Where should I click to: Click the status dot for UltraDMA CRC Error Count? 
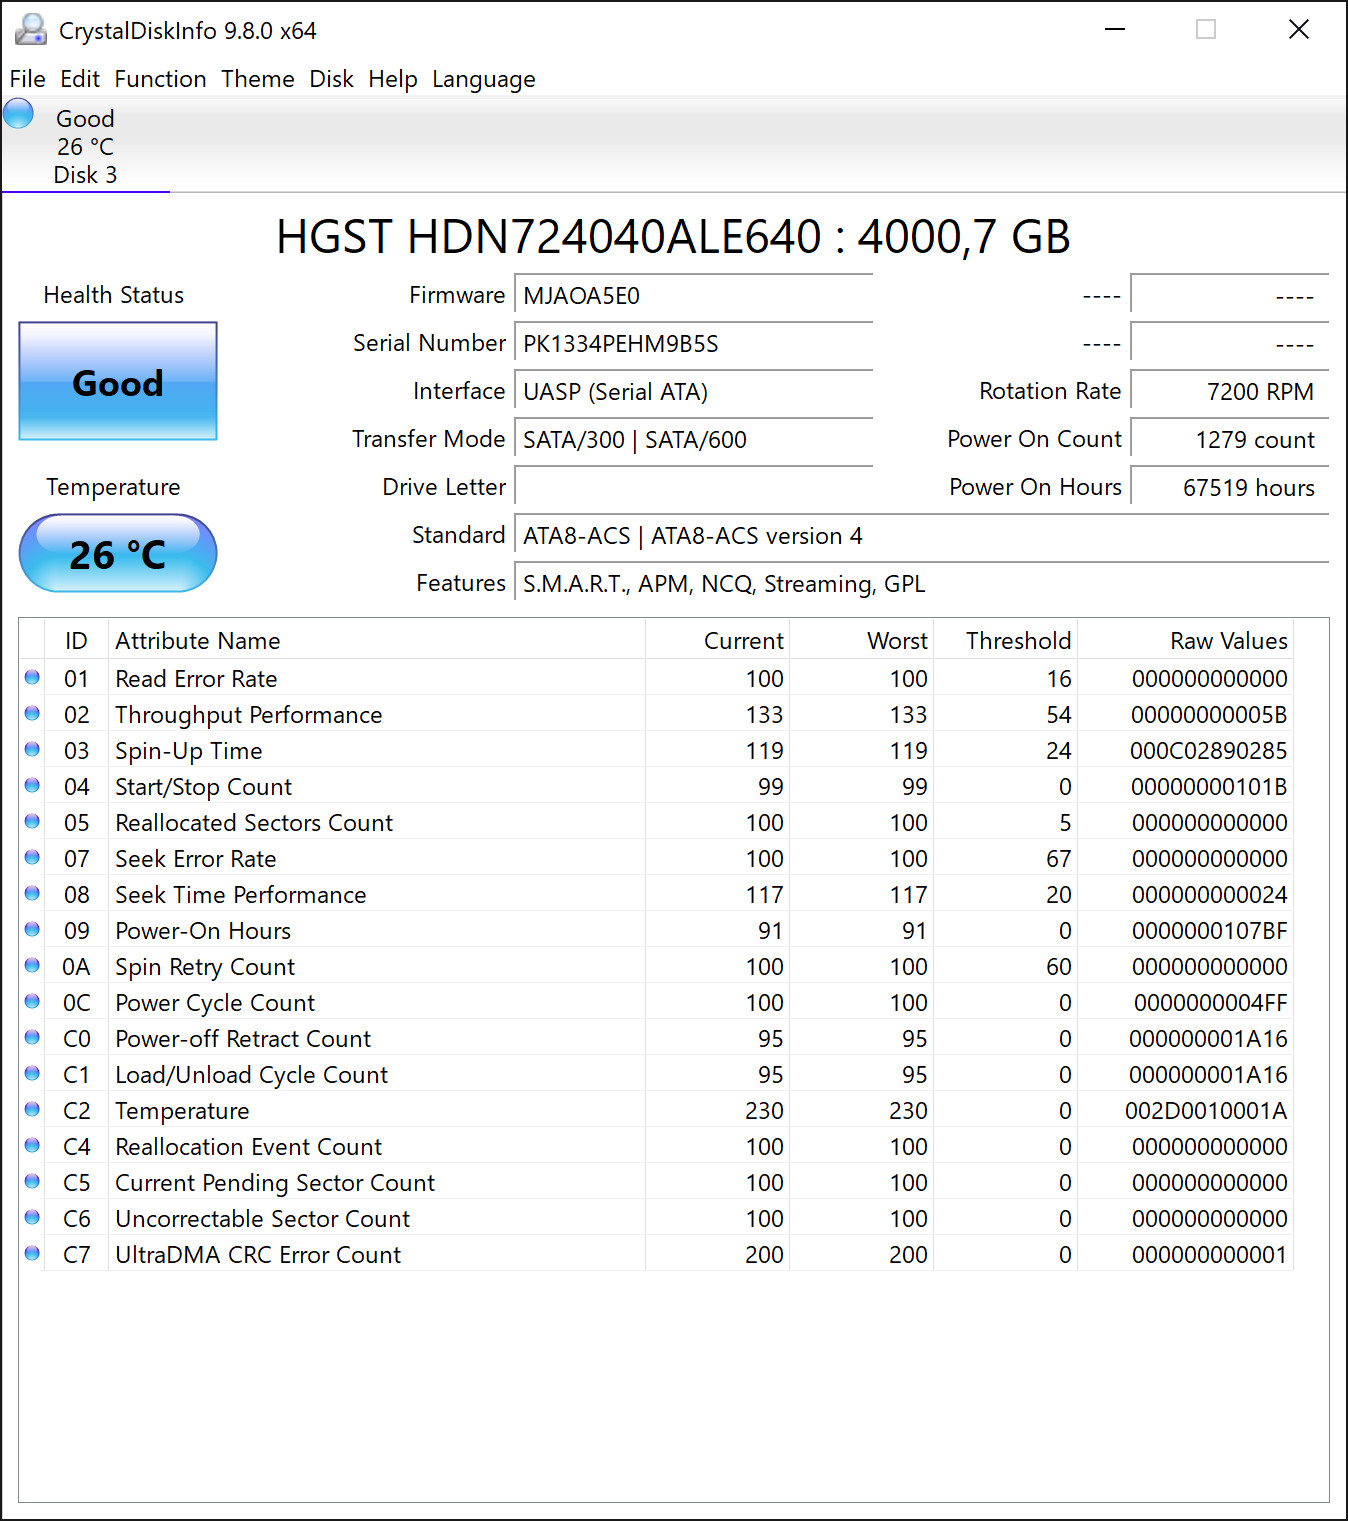32,1254
